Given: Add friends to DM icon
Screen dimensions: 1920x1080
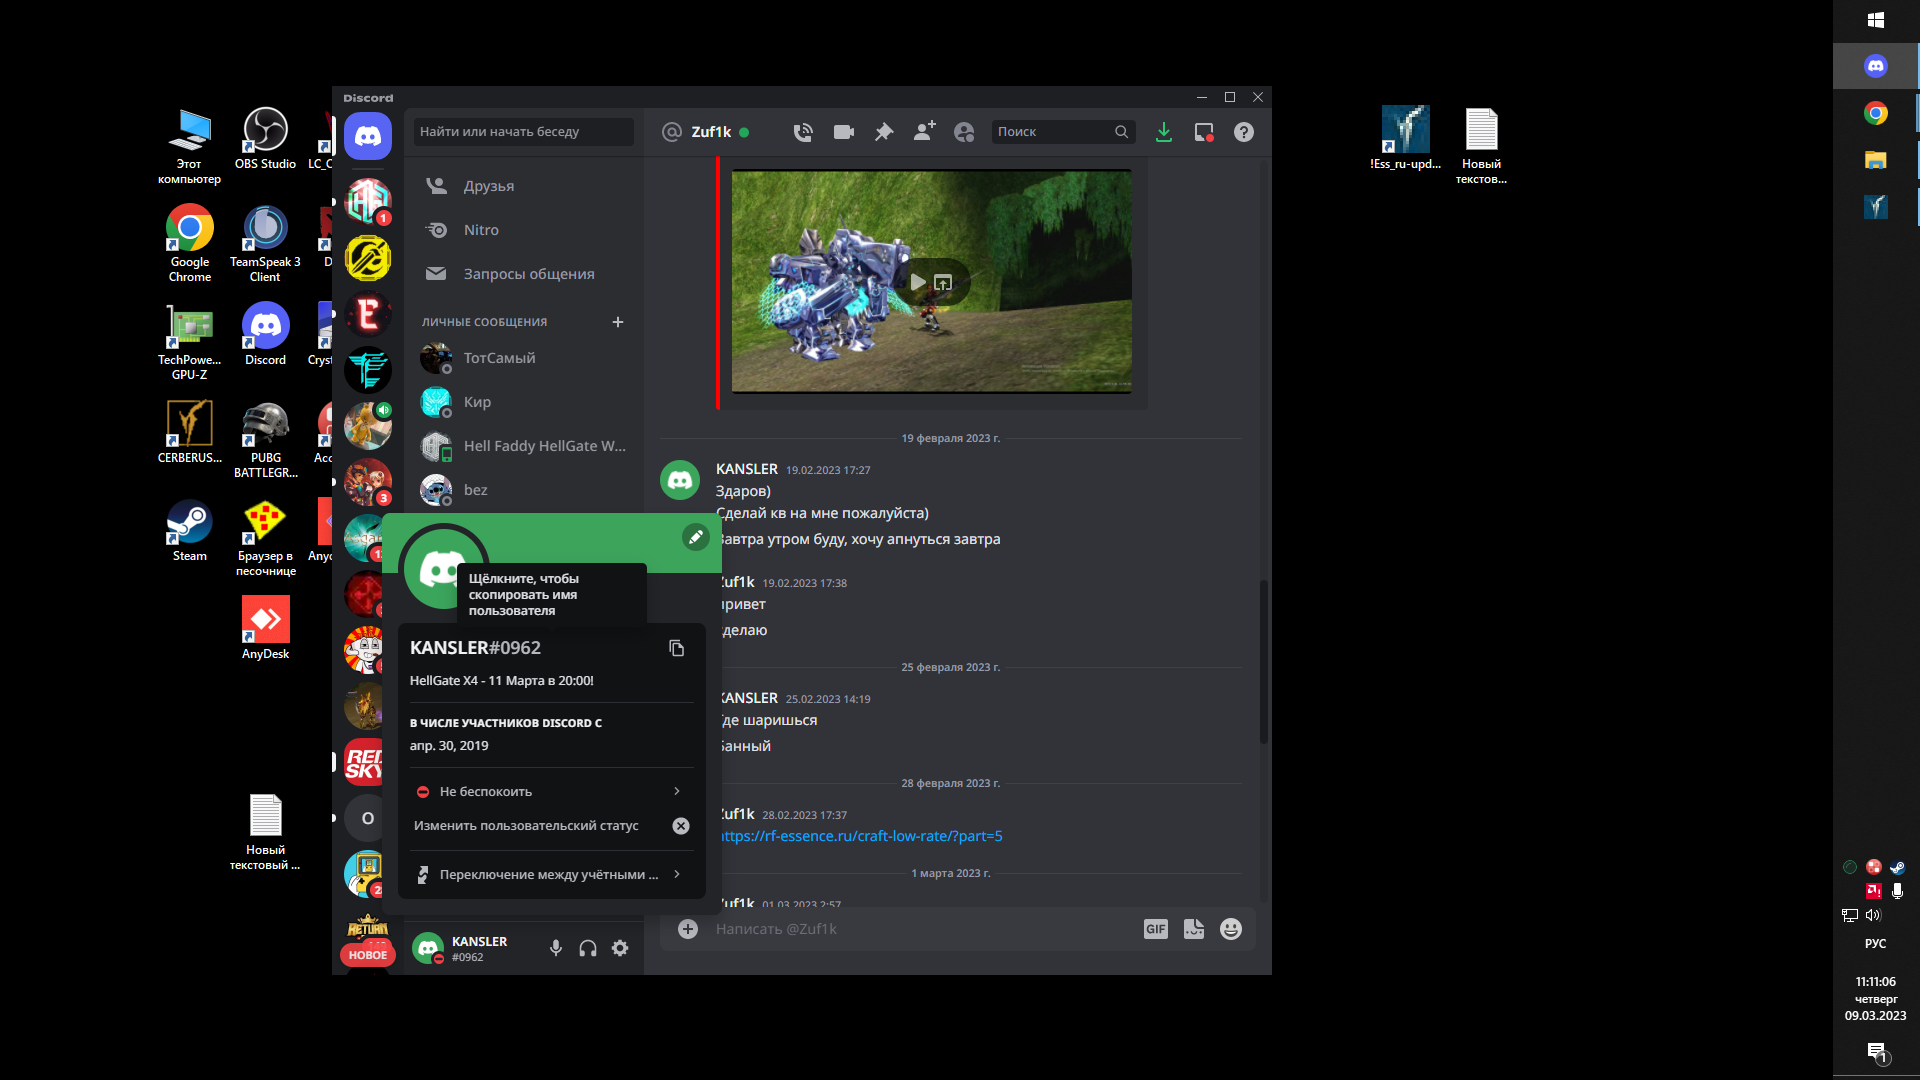Looking at the screenshot, I should (x=924, y=132).
